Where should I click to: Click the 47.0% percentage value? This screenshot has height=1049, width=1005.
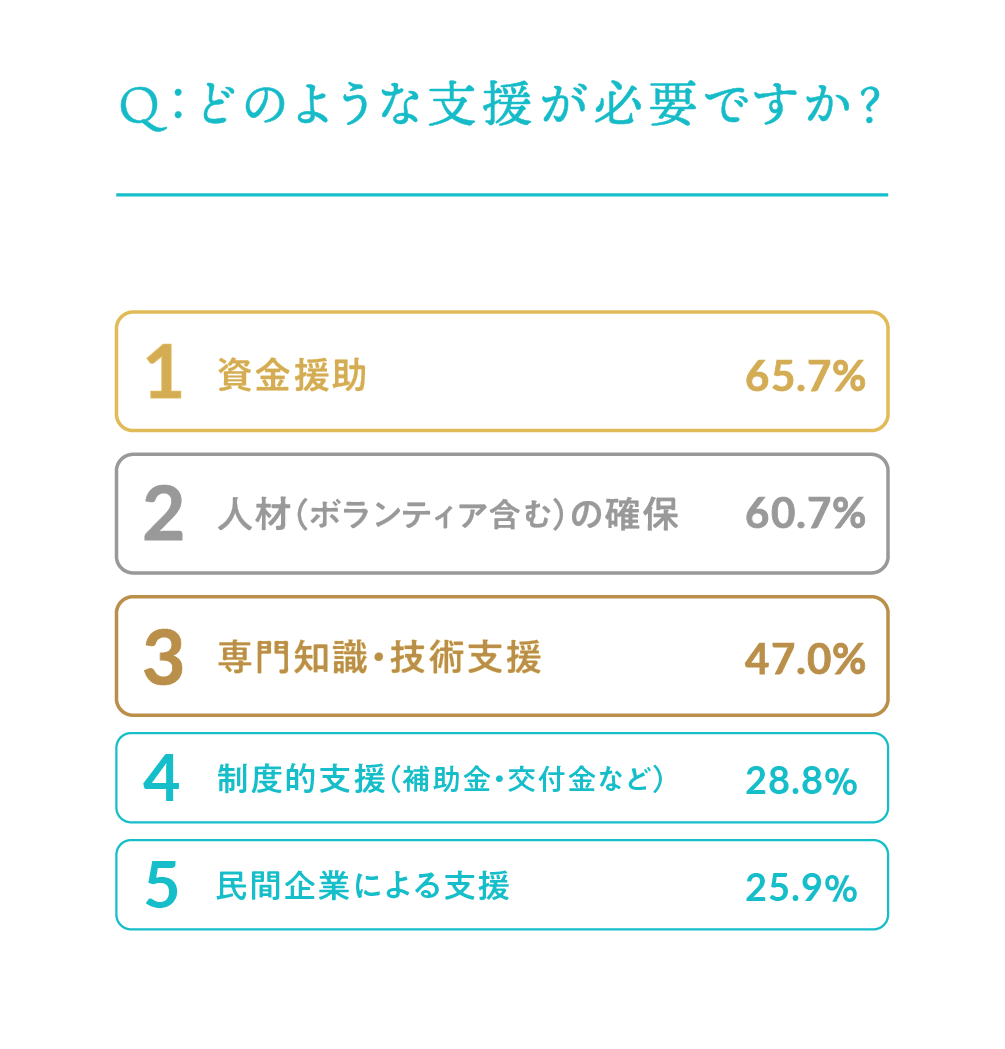805,658
